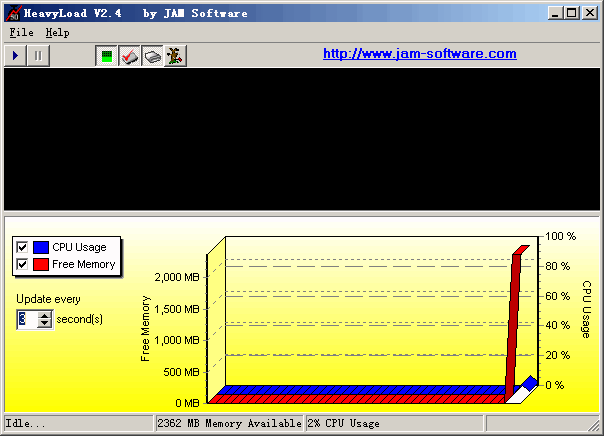The width and height of the screenshot is (604, 436).
Task: Toggle the gray disk drive toolbar icon
Action: coord(151,57)
